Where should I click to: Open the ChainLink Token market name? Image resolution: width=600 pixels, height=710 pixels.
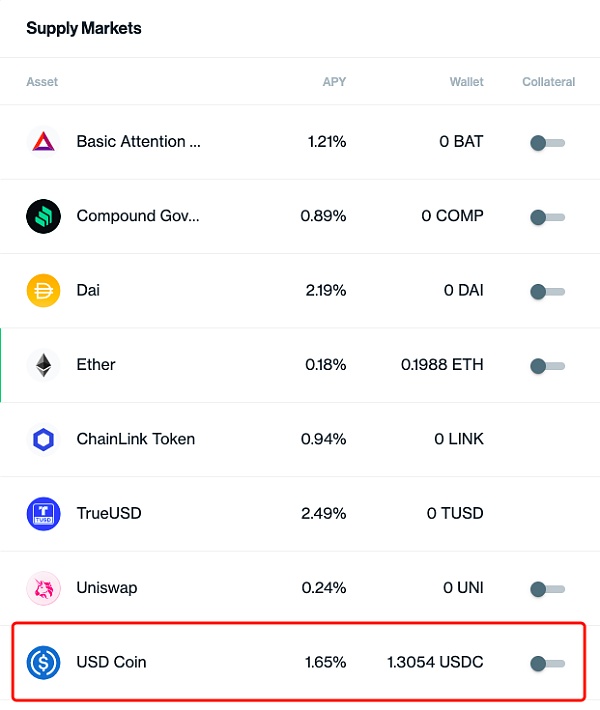(x=135, y=439)
